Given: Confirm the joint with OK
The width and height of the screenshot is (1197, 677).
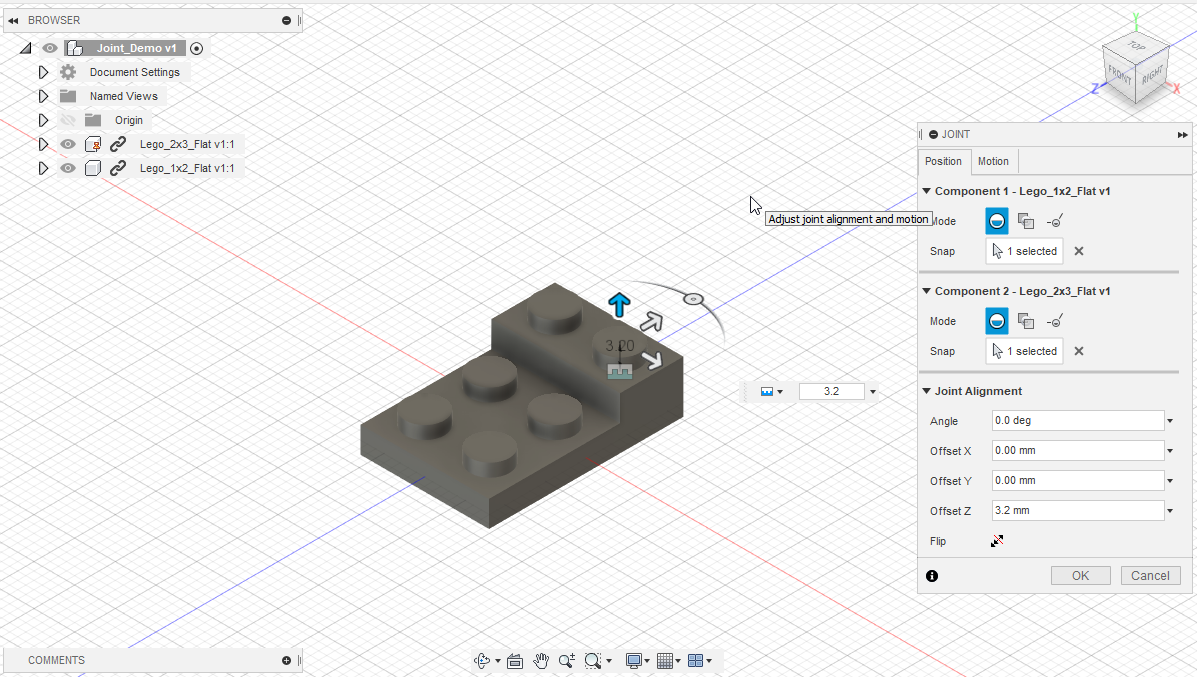Looking at the screenshot, I should coord(1080,575).
